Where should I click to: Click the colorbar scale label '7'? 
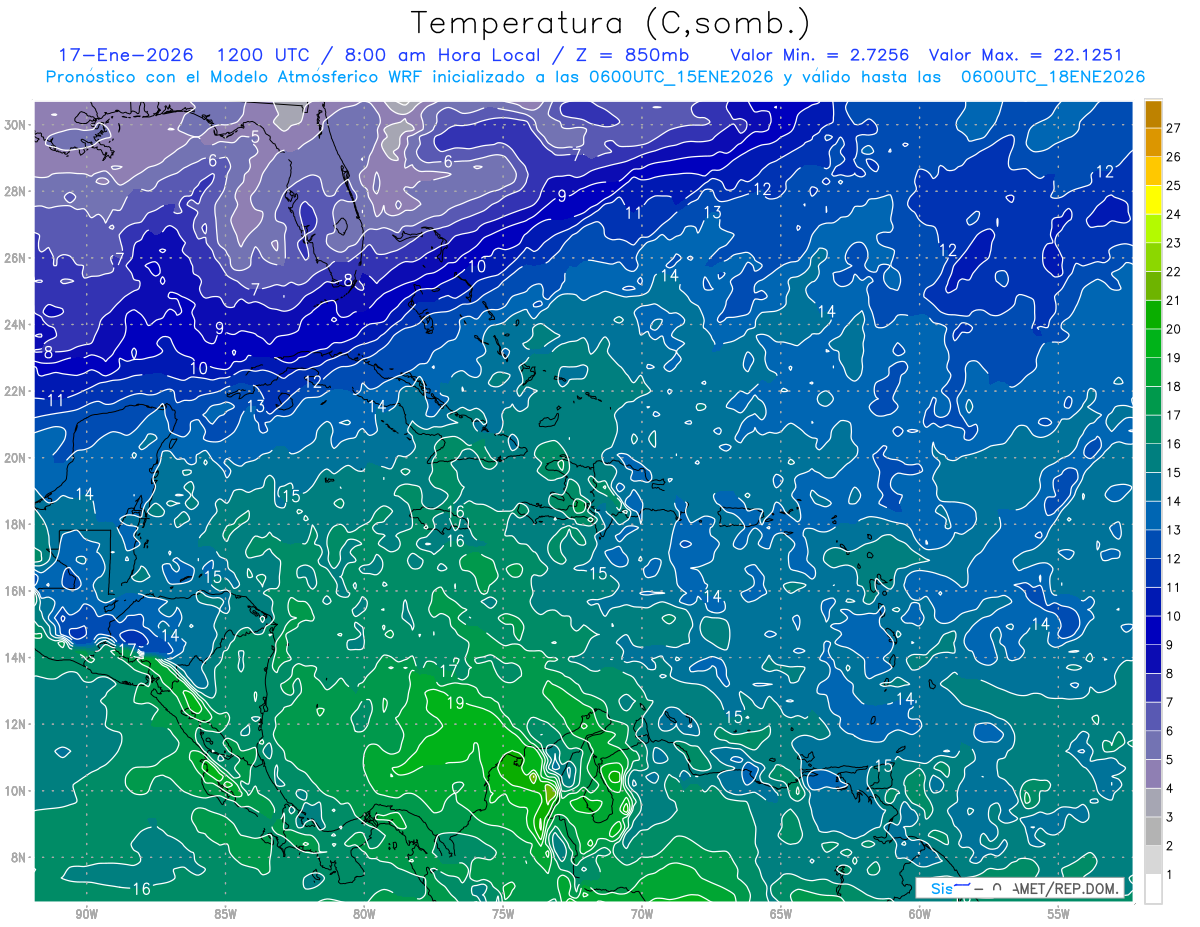click(x=1170, y=703)
